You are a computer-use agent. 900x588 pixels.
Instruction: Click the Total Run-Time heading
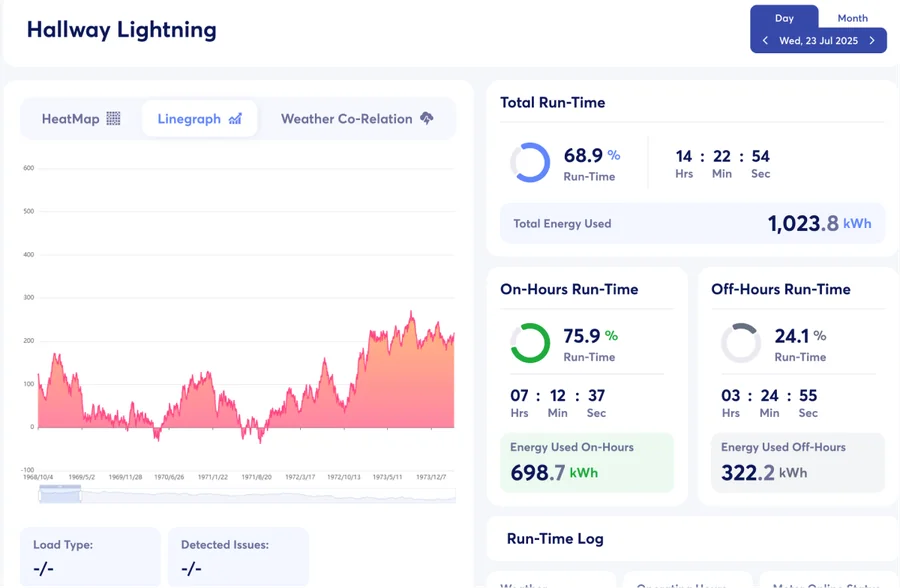click(x=552, y=103)
